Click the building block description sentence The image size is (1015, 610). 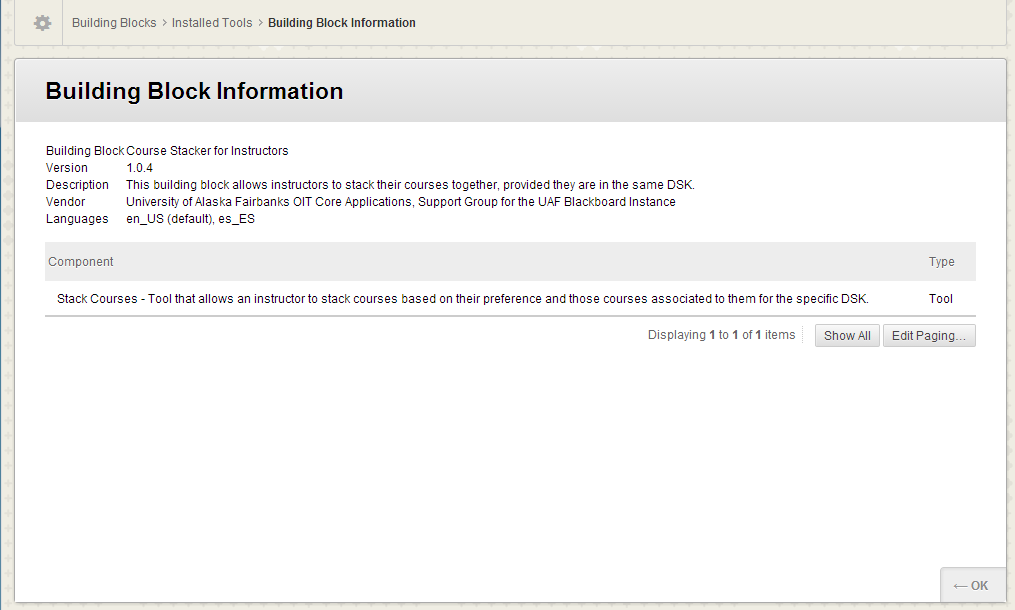click(410, 185)
